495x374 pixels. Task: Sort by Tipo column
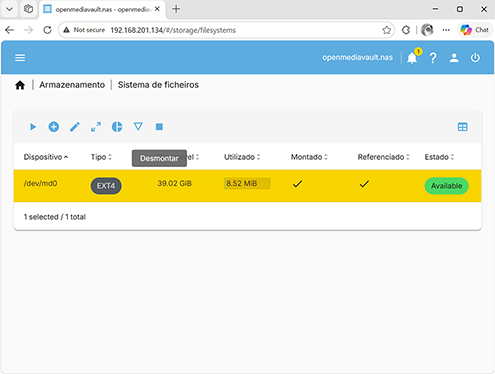click(x=101, y=157)
